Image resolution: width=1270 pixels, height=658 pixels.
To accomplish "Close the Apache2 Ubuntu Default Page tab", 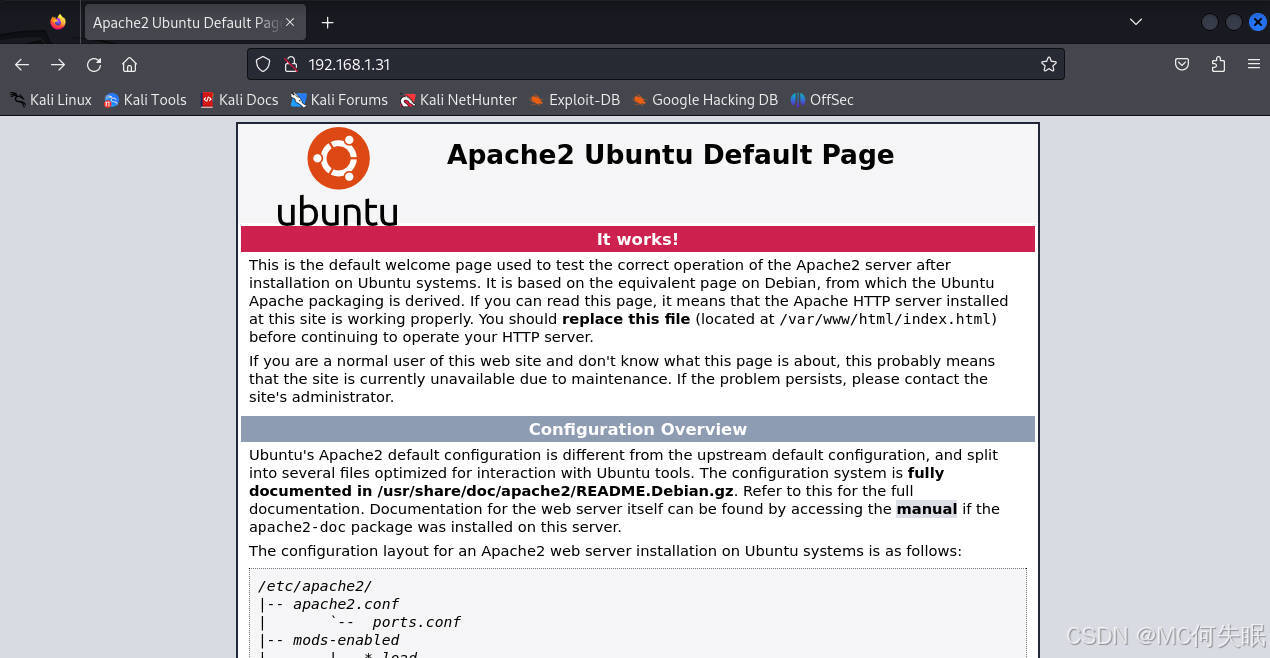I will [290, 22].
